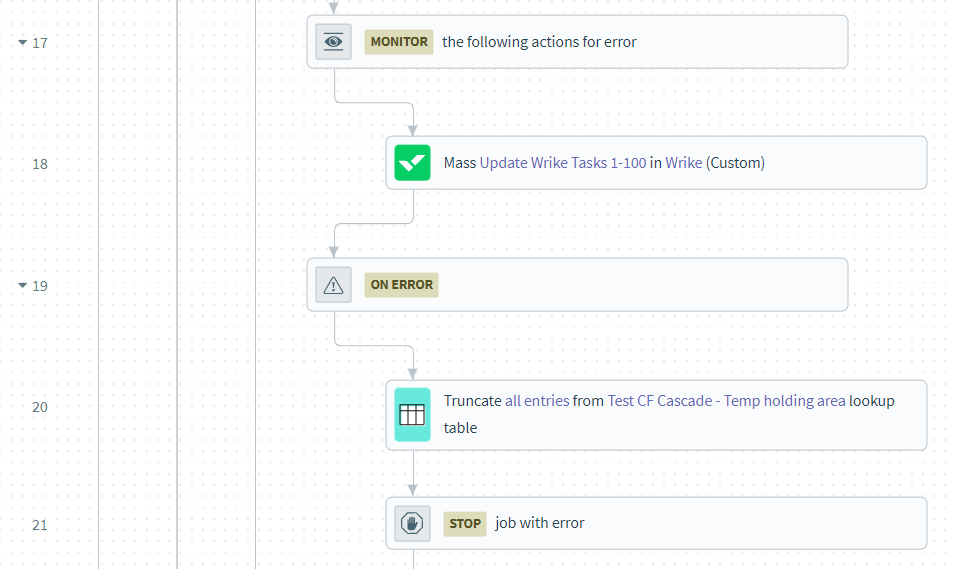Click the 'job with error' step text
This screenshot has height=569, width=953.
point(540,523)
